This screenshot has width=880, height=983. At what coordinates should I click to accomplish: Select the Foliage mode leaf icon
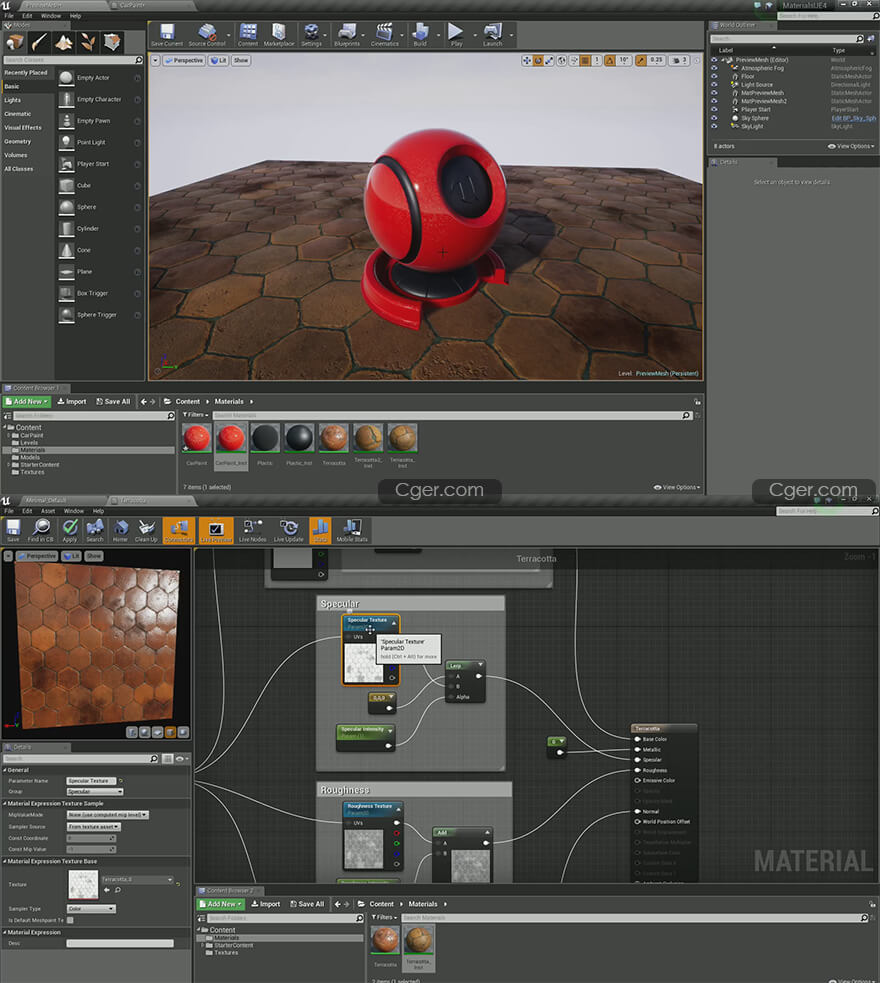pos(88,42)
